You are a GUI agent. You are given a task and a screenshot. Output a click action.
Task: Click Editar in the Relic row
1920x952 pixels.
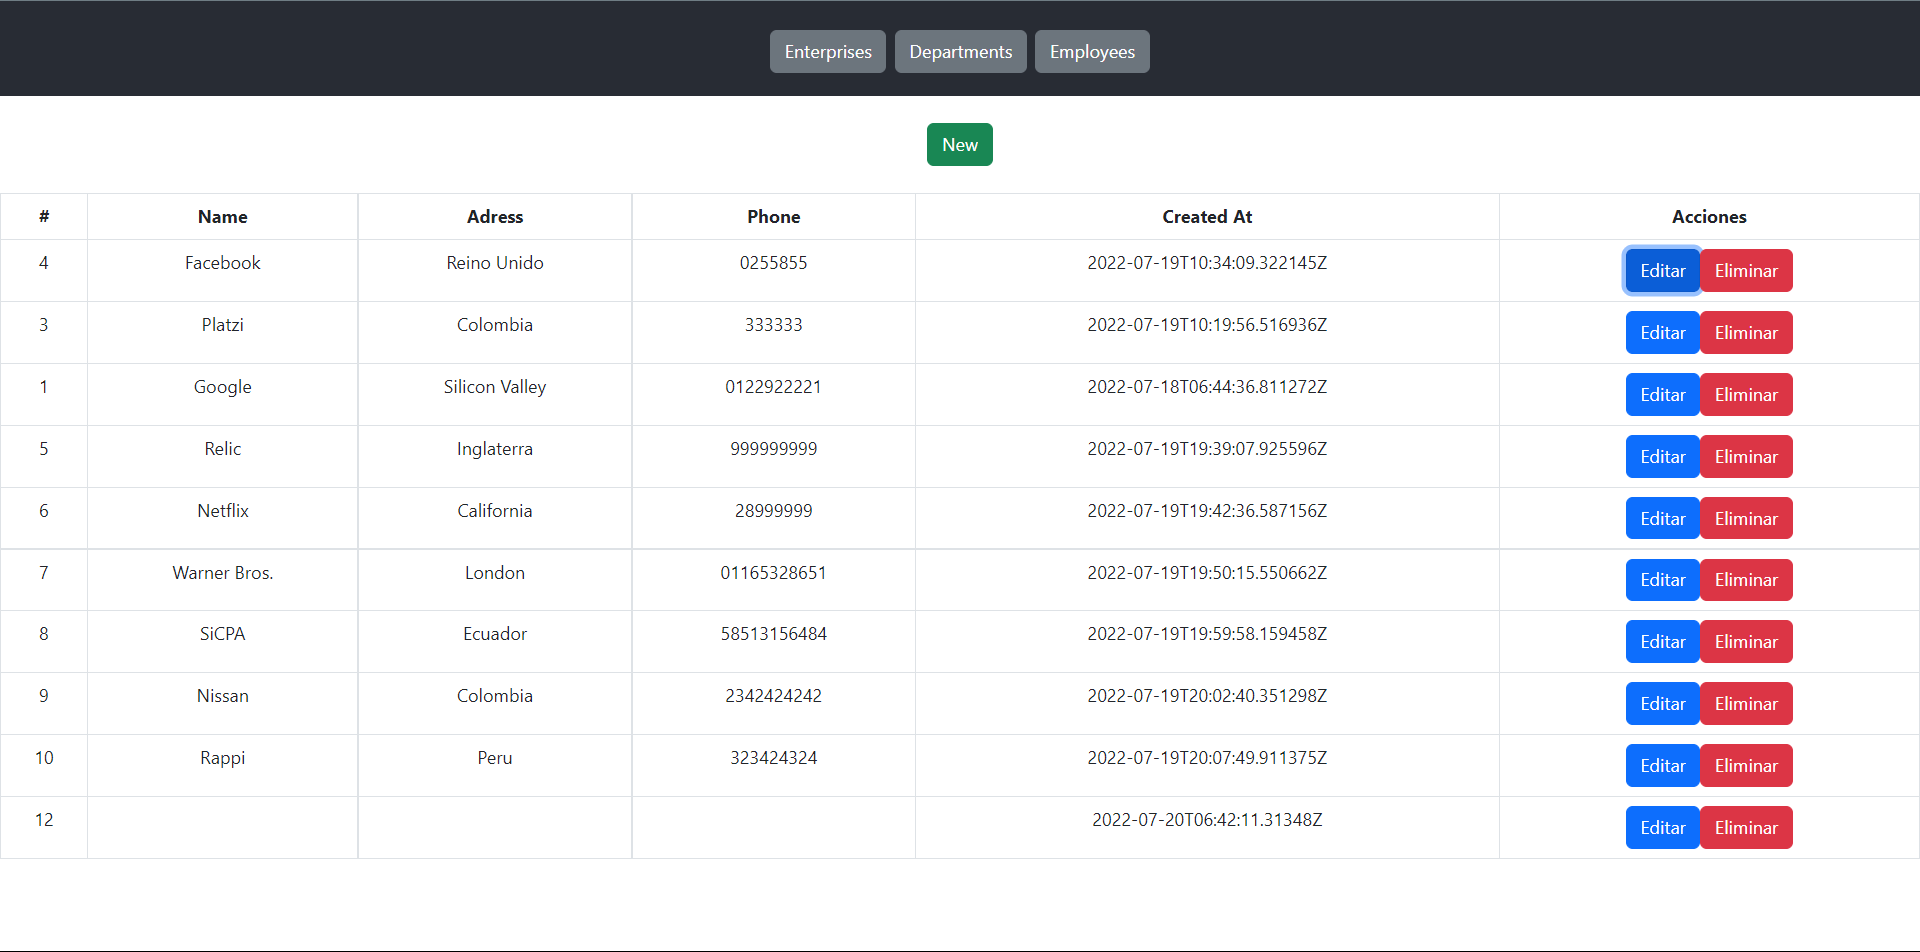point(1662,457)
